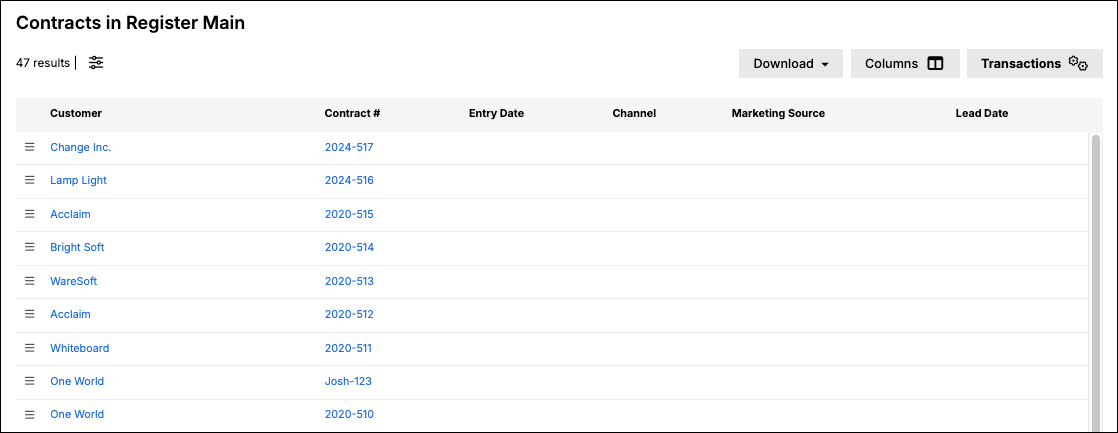Image resolution: width=1118 pixels, height=433 pixels.
Task: Click the 47 results count text
Action: click(43, 63)
